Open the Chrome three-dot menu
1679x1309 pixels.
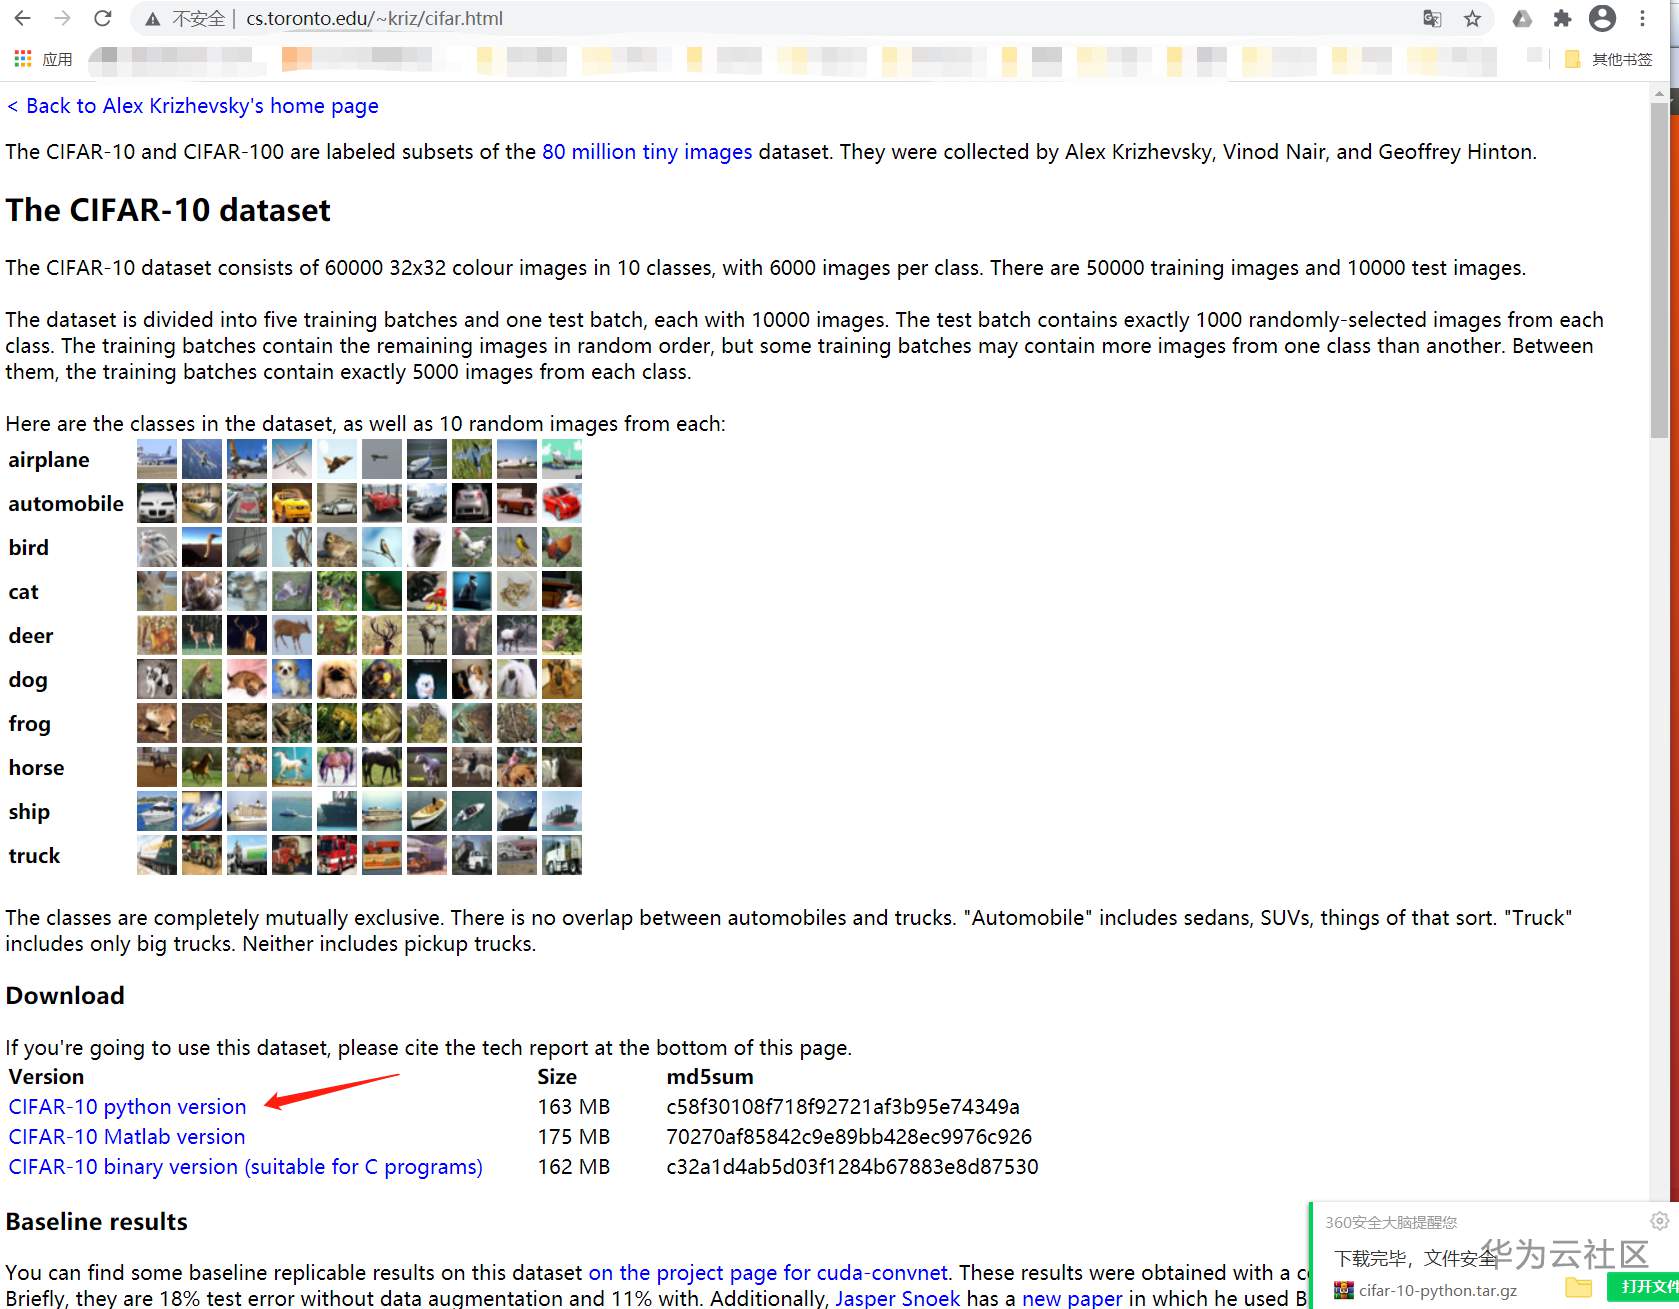[1642, 18]
